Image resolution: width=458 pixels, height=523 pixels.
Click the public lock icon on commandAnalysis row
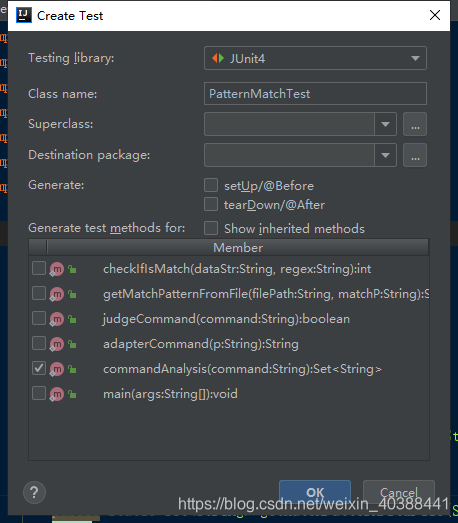(72, 369)
